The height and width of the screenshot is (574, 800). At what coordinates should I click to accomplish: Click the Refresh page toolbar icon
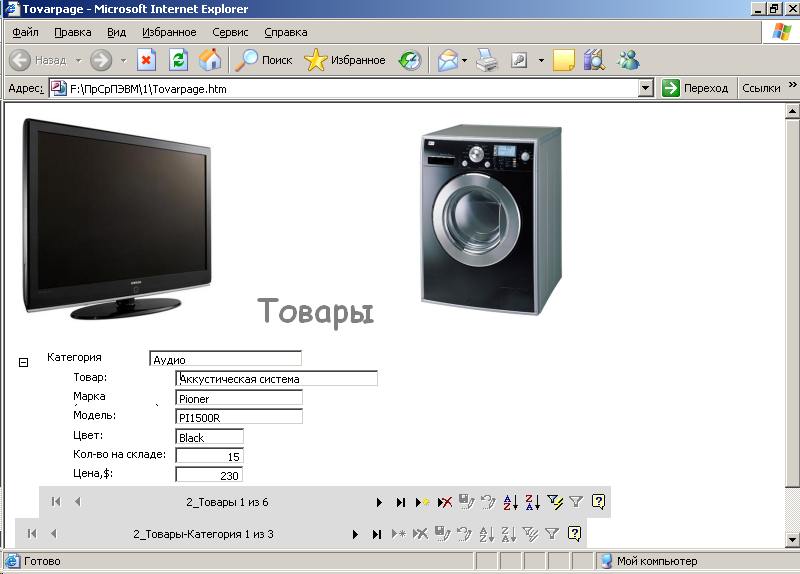pyautogui.click(x=178, y=60)
